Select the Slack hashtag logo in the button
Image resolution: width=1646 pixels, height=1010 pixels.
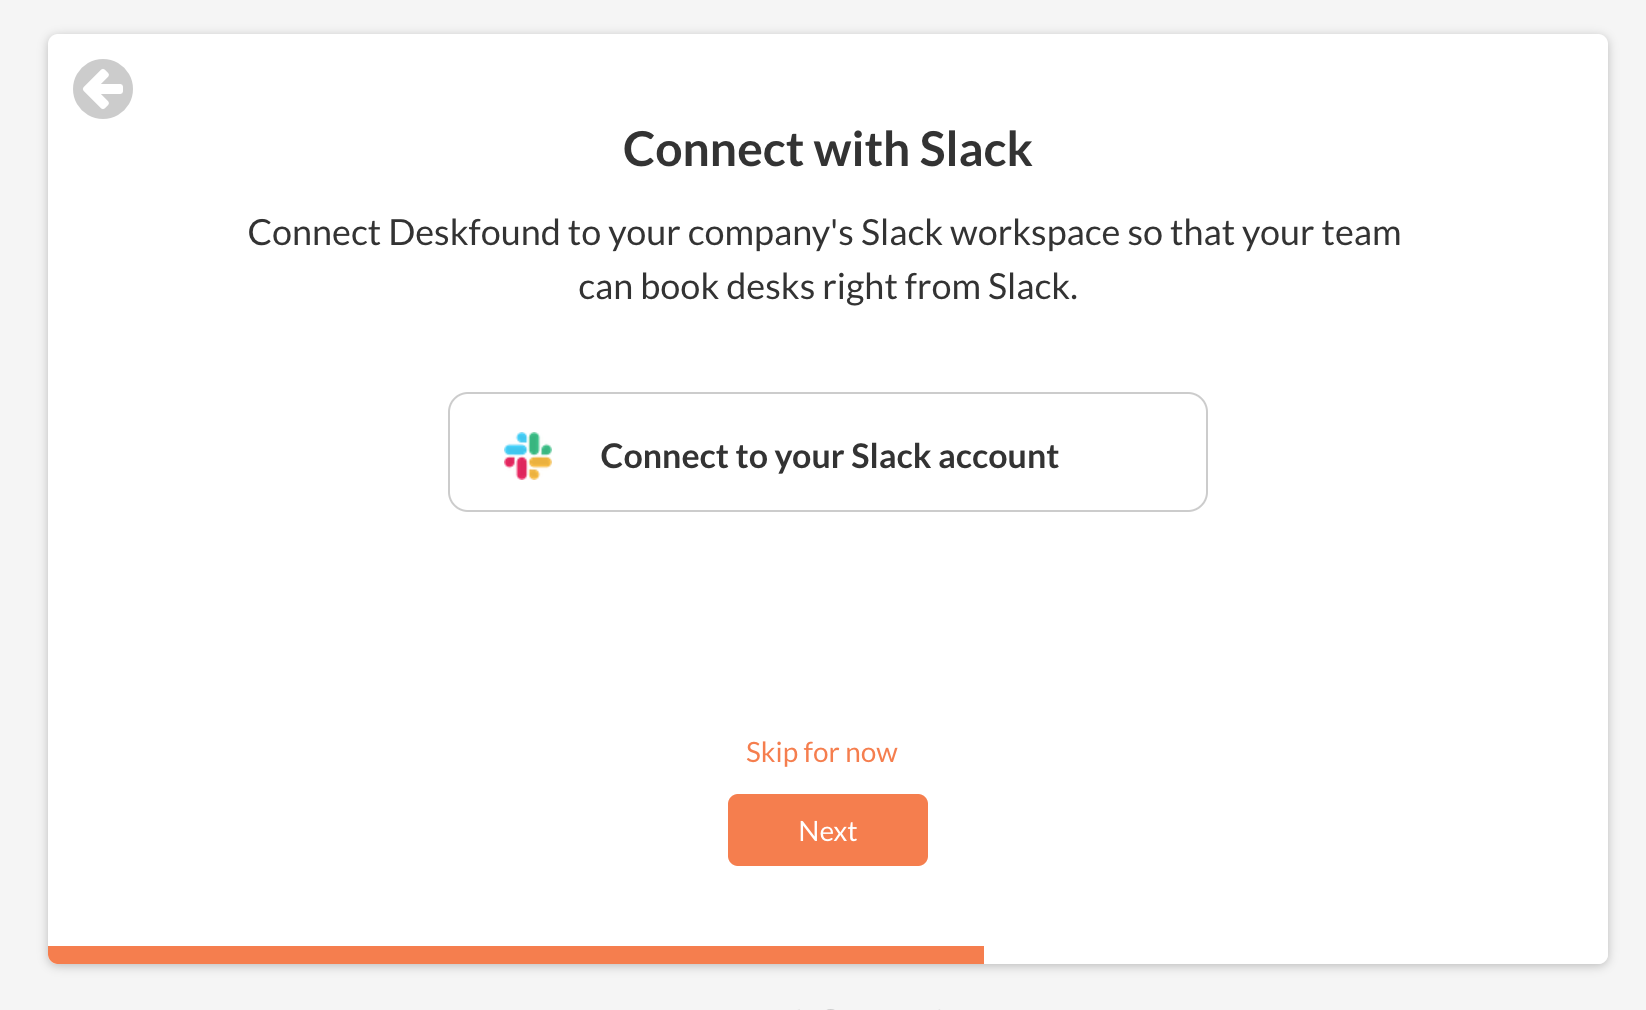[x=528, y=456]
